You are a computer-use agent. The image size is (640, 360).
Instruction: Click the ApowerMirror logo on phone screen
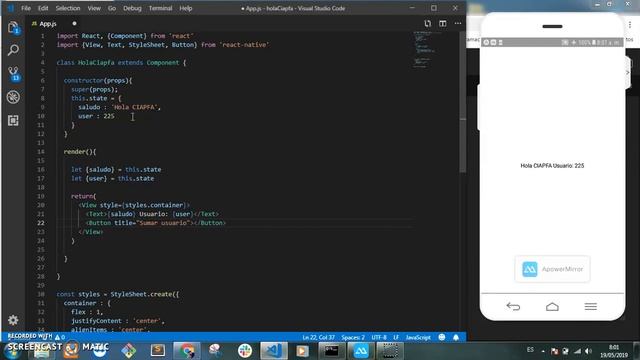[x=530, y=269]
